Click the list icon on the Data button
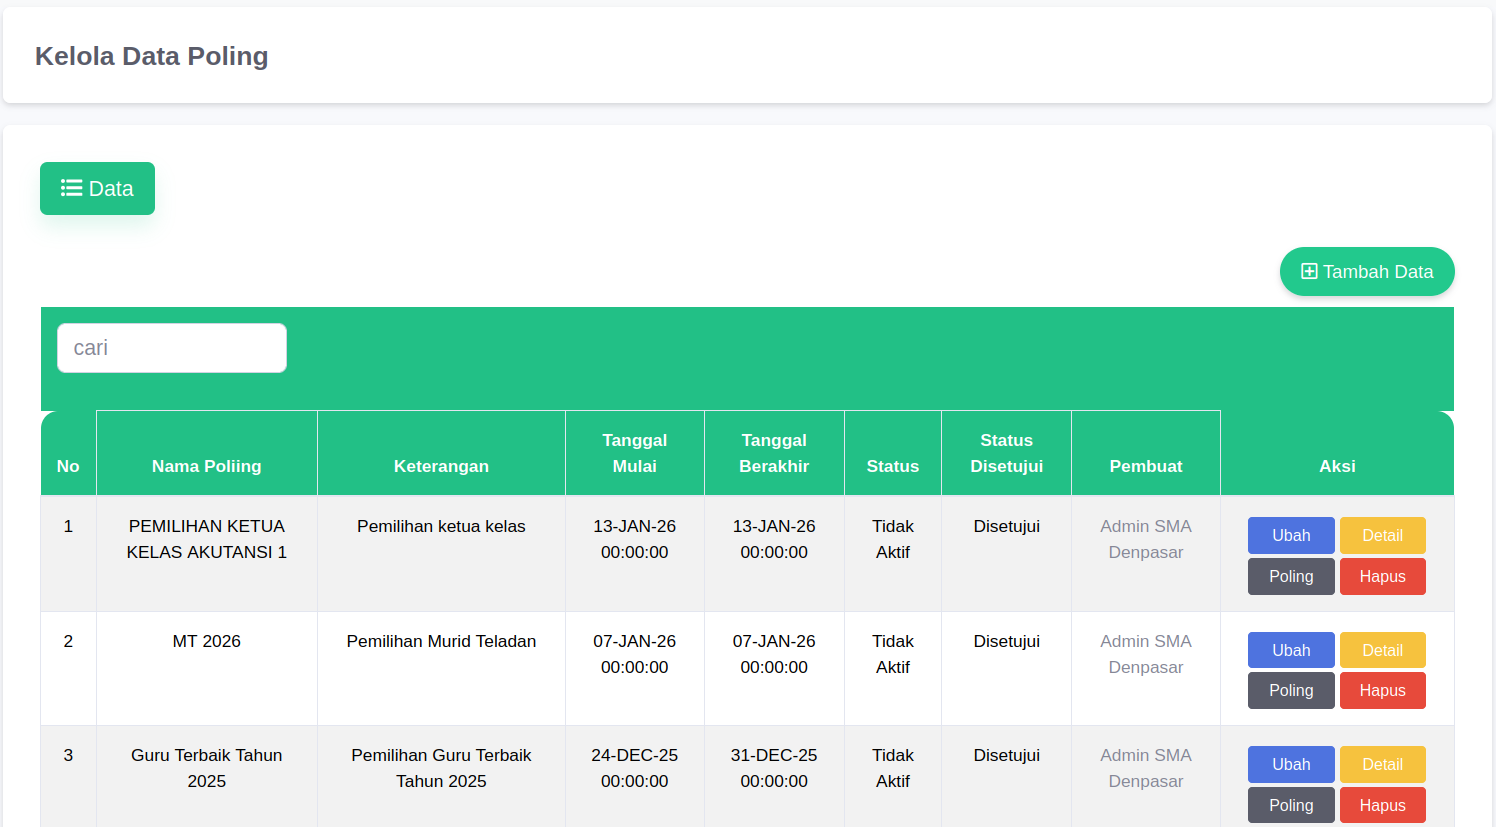Screen dimensions: 1496x827 click(70, 187)
